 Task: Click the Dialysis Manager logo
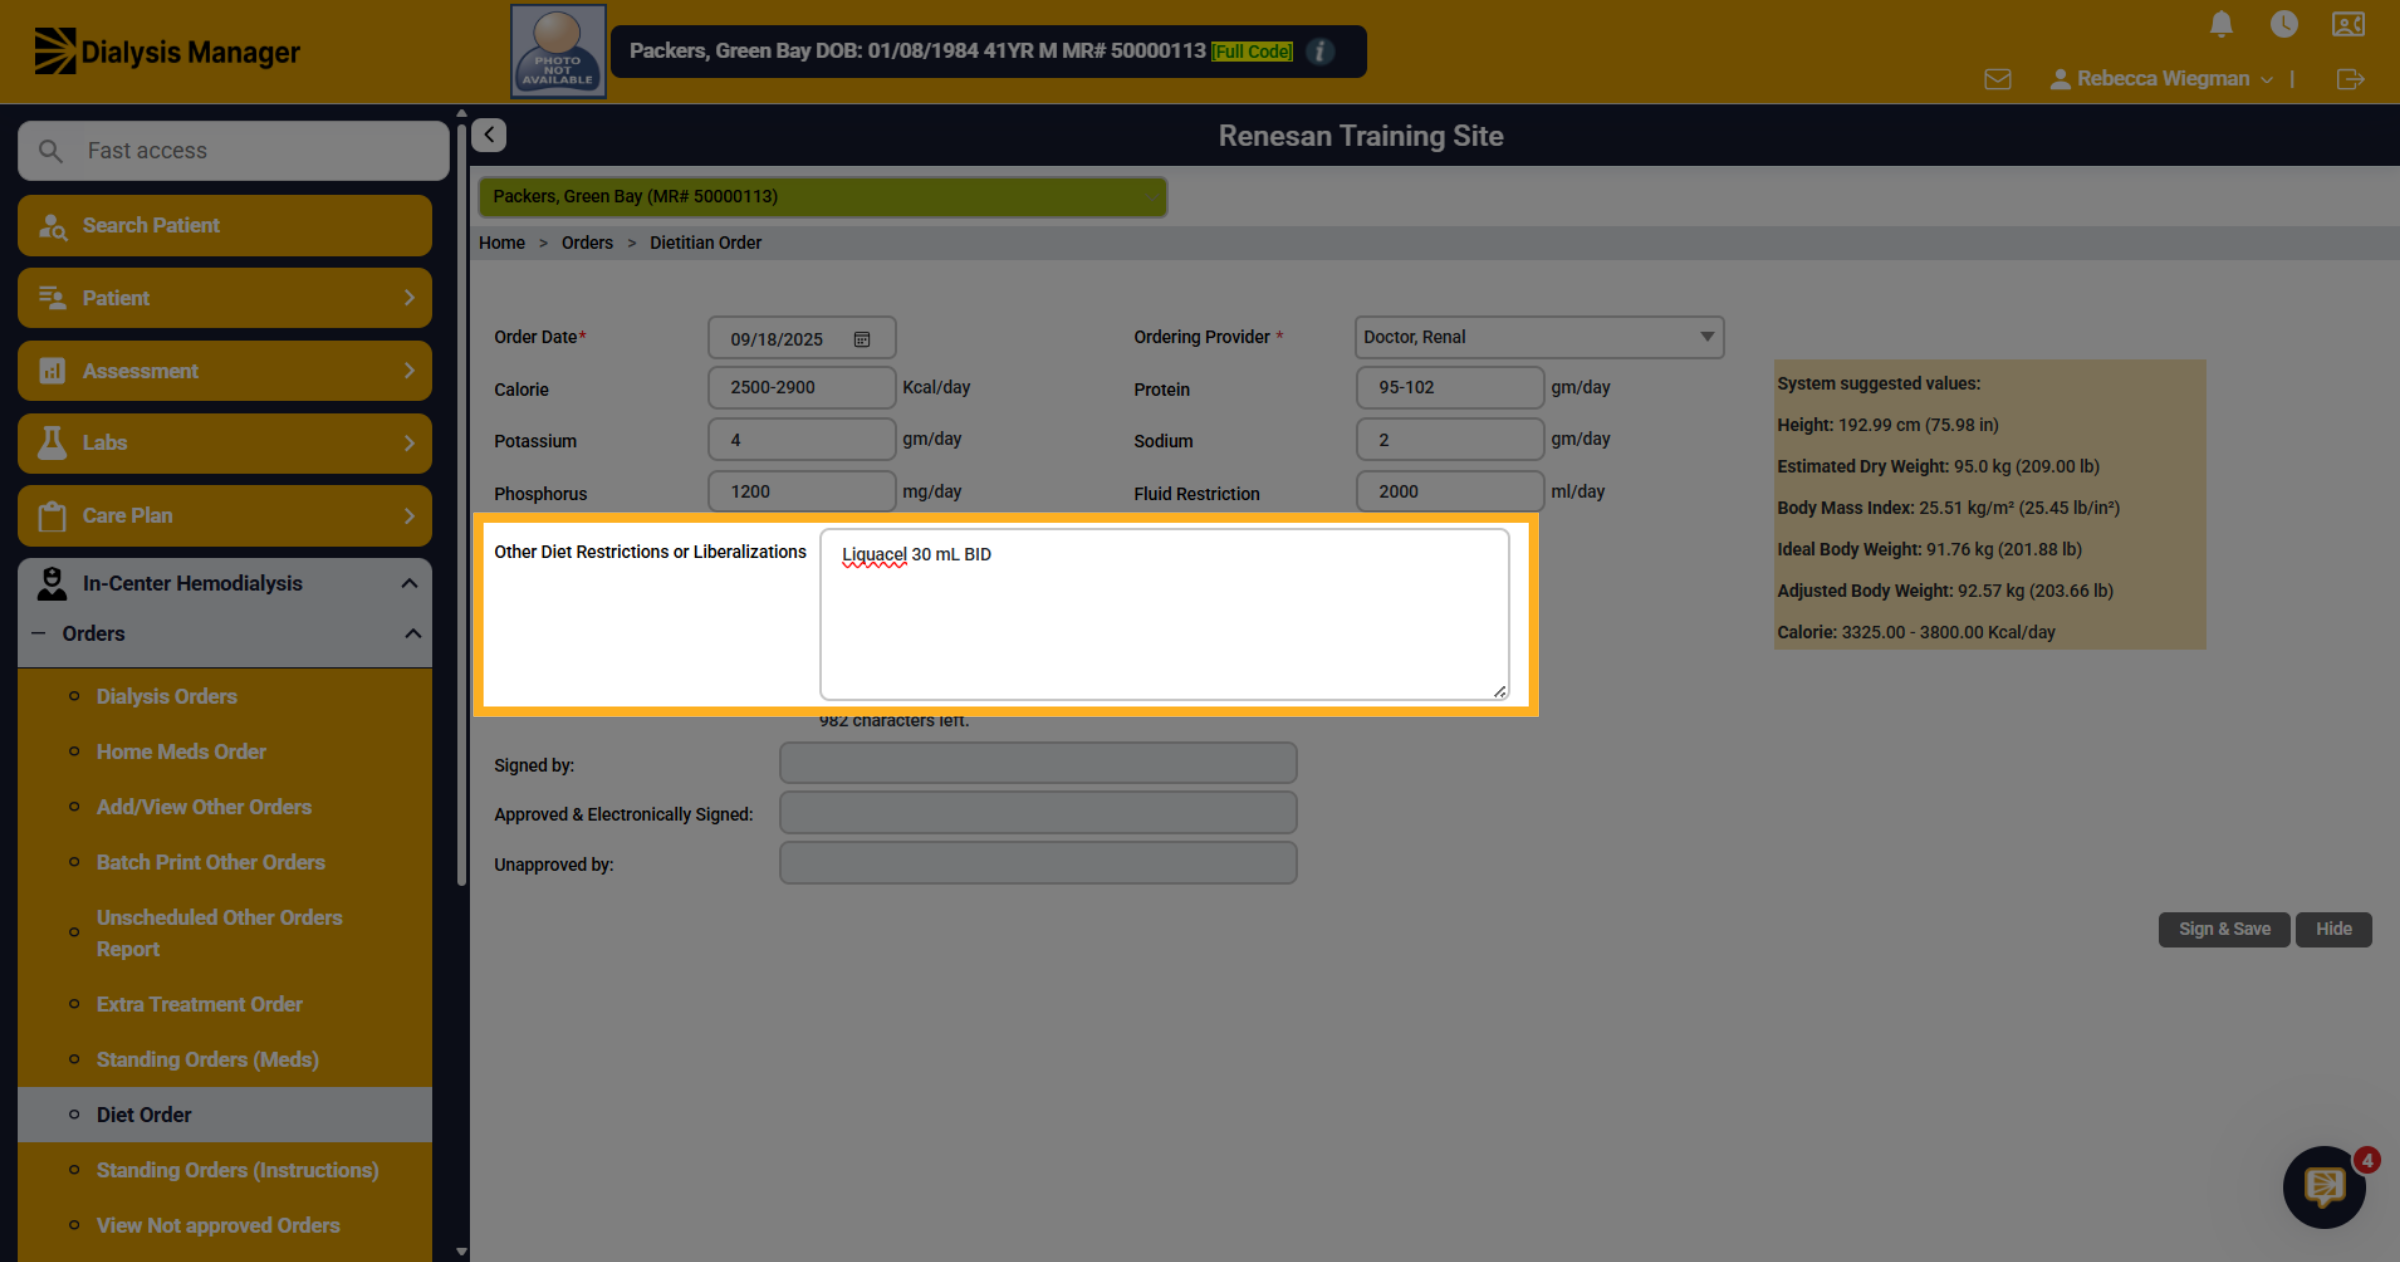click(x=167, y=51)
